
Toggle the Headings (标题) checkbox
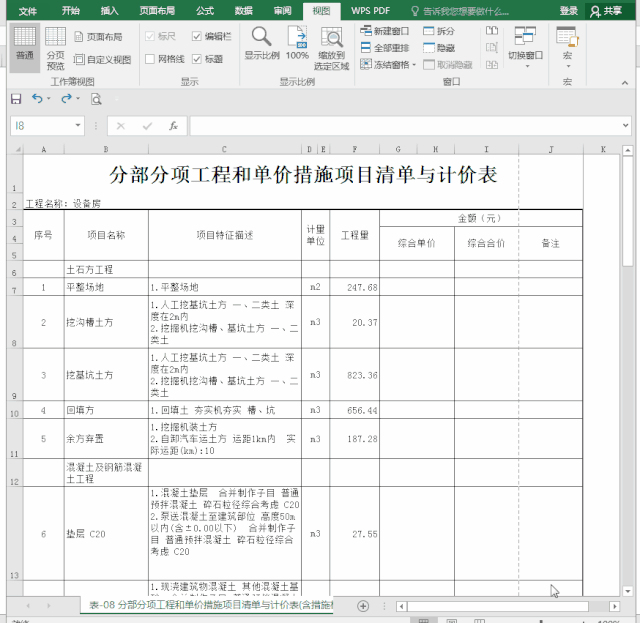pyautogui.click(x=197, y=59)
